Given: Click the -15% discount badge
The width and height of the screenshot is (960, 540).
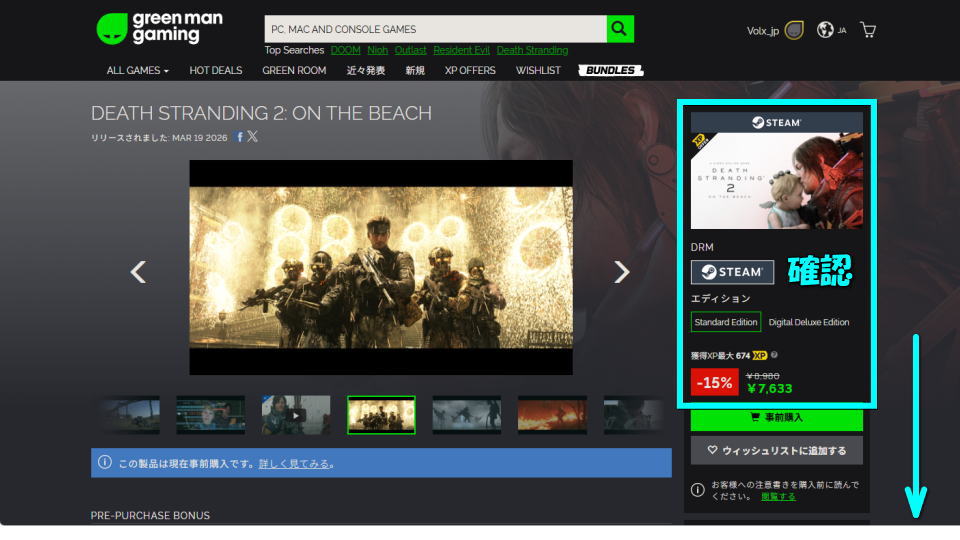Looking at the screenshot, I should pos(714,383).
